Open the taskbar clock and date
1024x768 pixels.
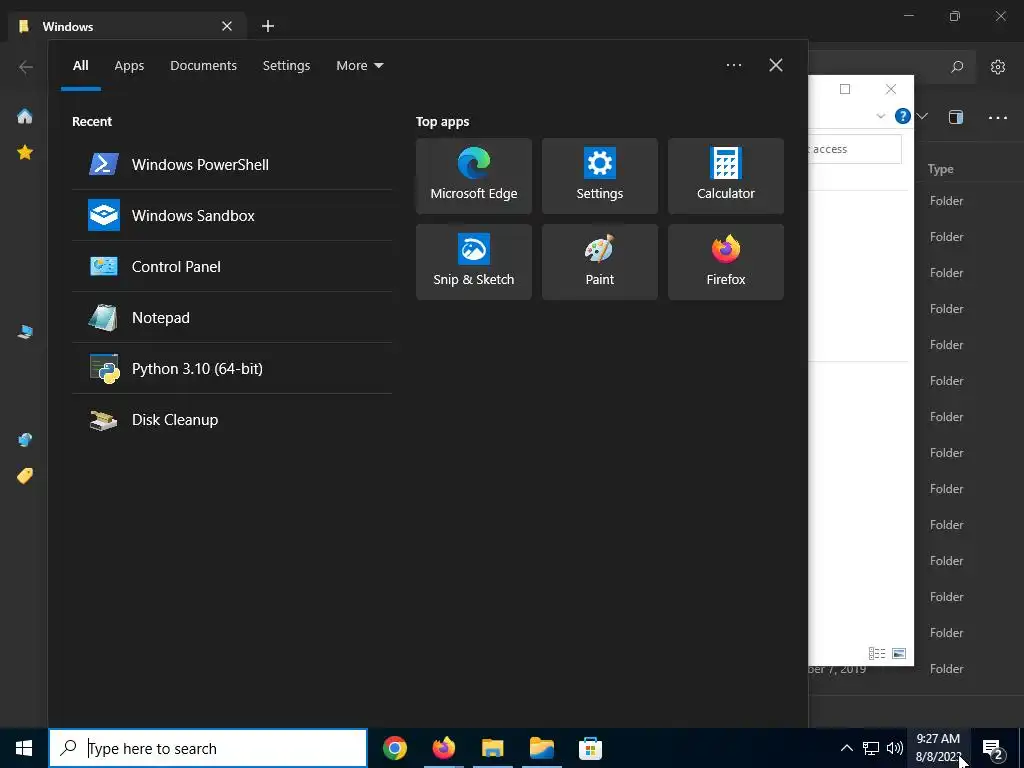coord(938,748)
